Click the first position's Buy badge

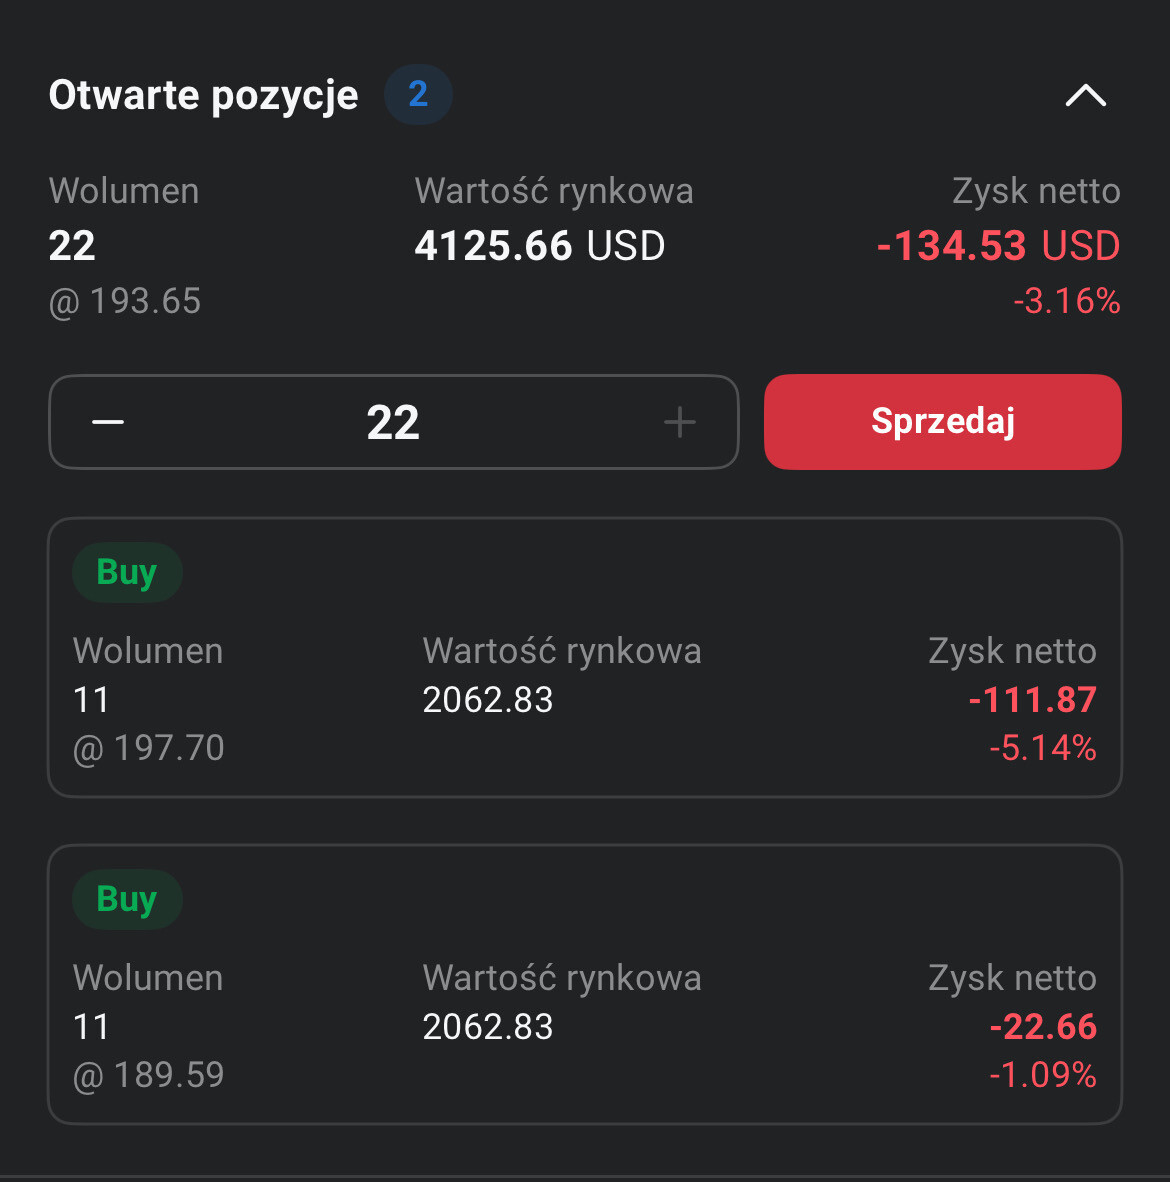tap(127, 573)
